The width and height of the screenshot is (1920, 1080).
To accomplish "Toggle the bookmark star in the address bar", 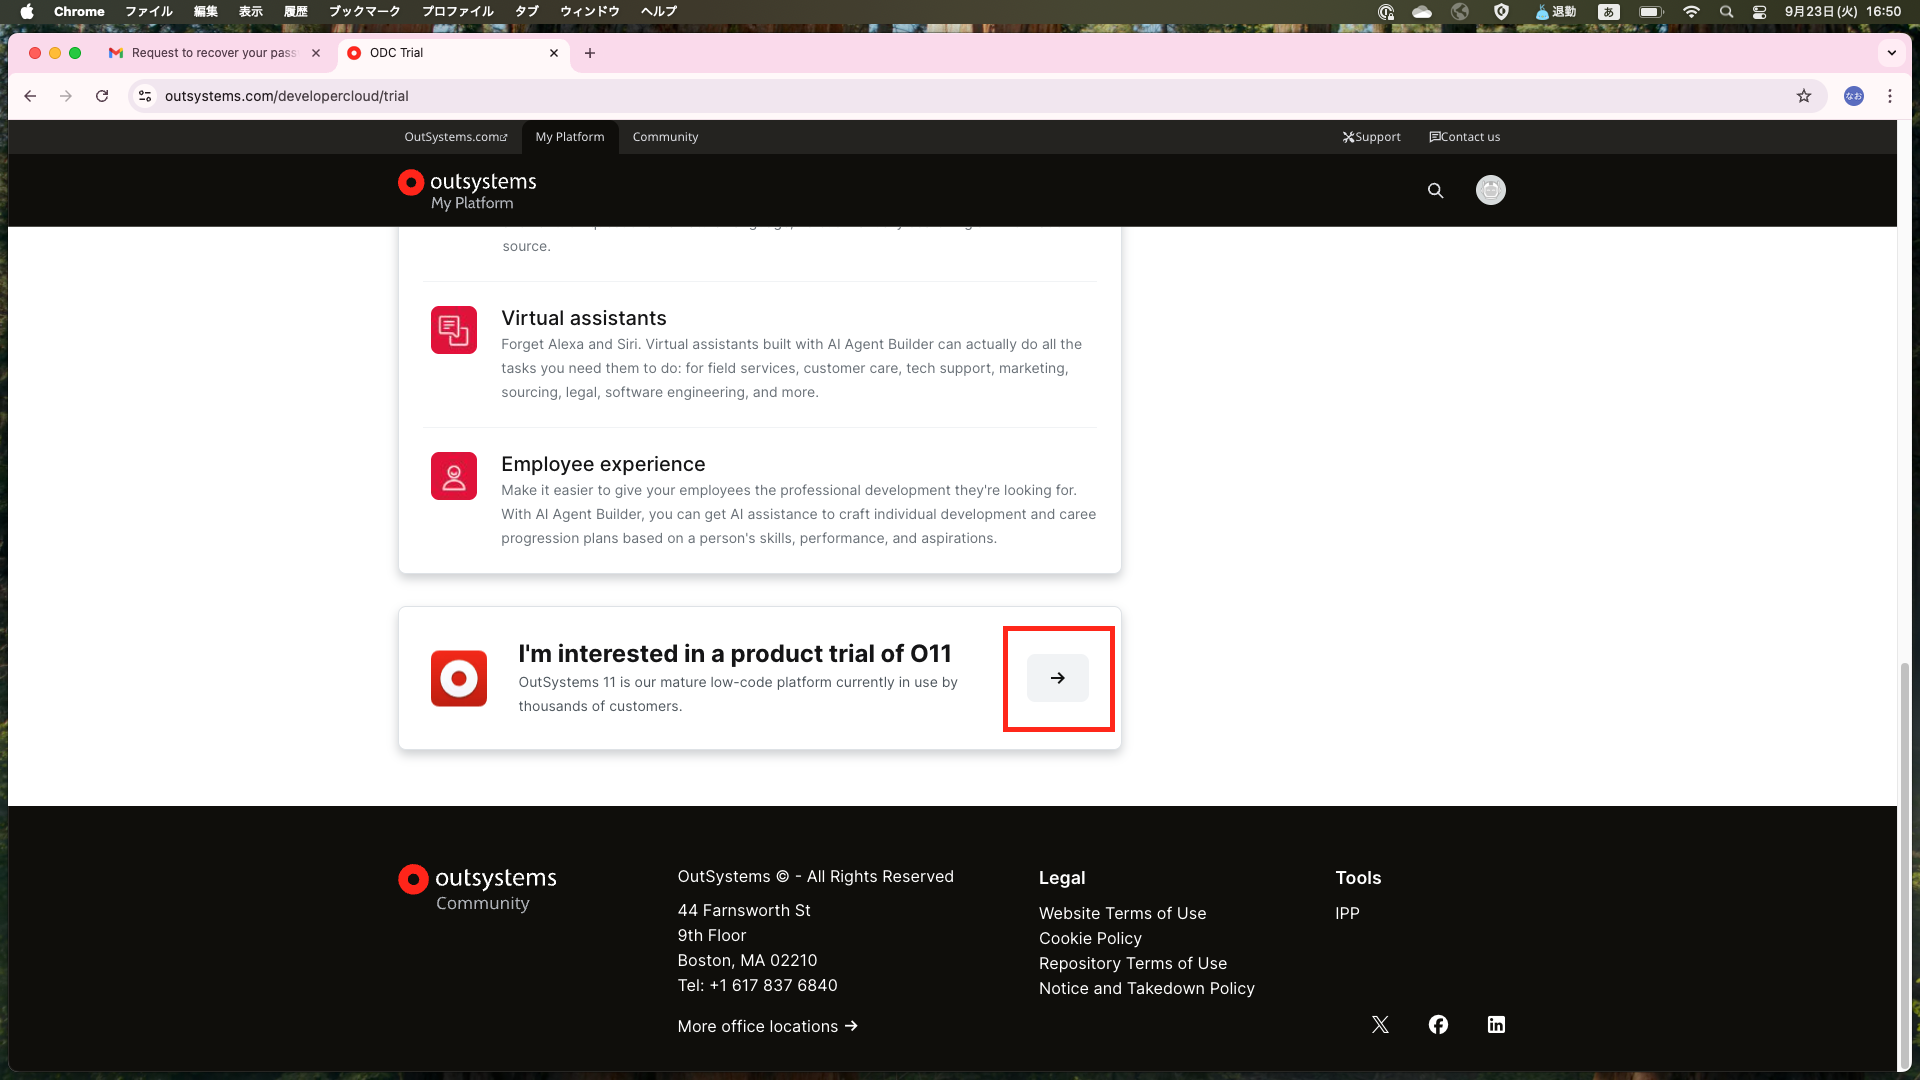I will tap(1804, 96).
